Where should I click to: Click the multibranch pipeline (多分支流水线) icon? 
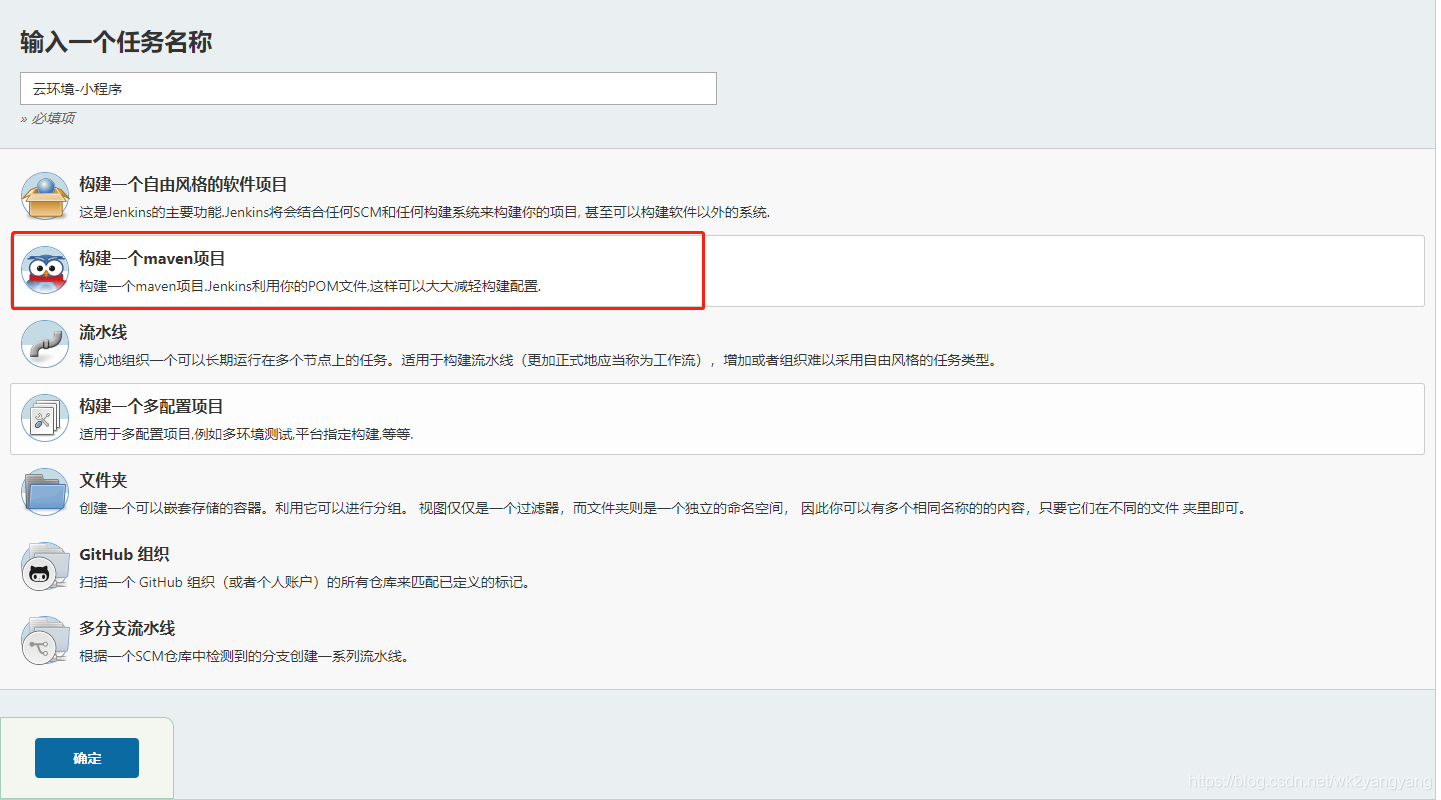point(45,640)
